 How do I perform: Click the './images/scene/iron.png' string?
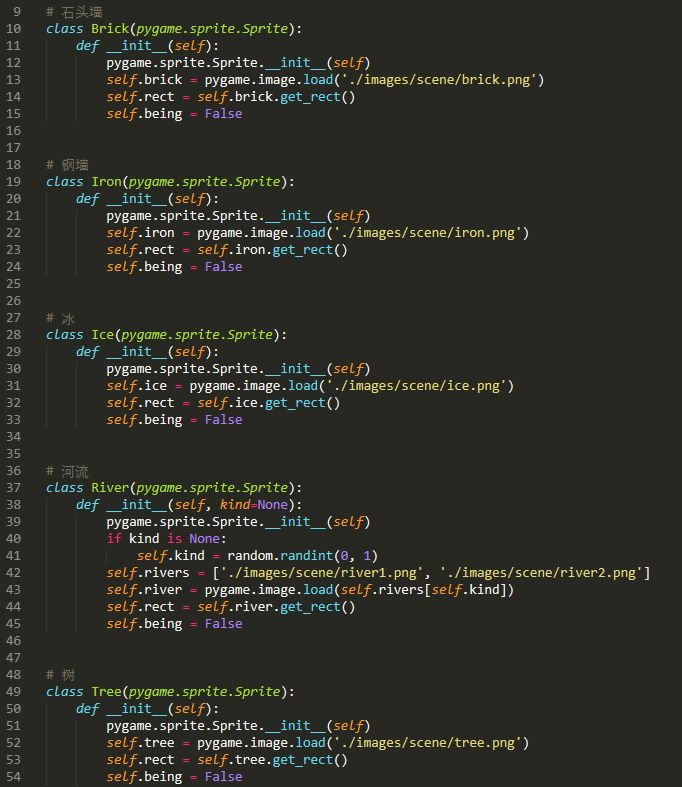tap(428, 233)
